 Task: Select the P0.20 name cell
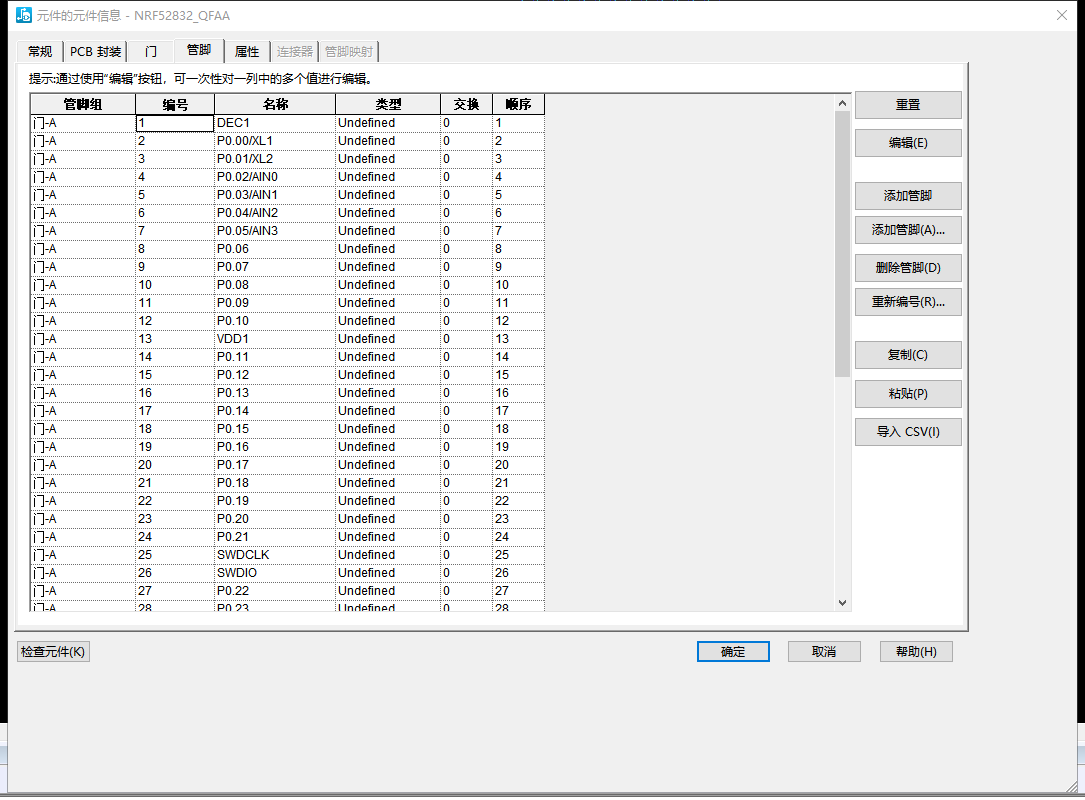[275, 519]
